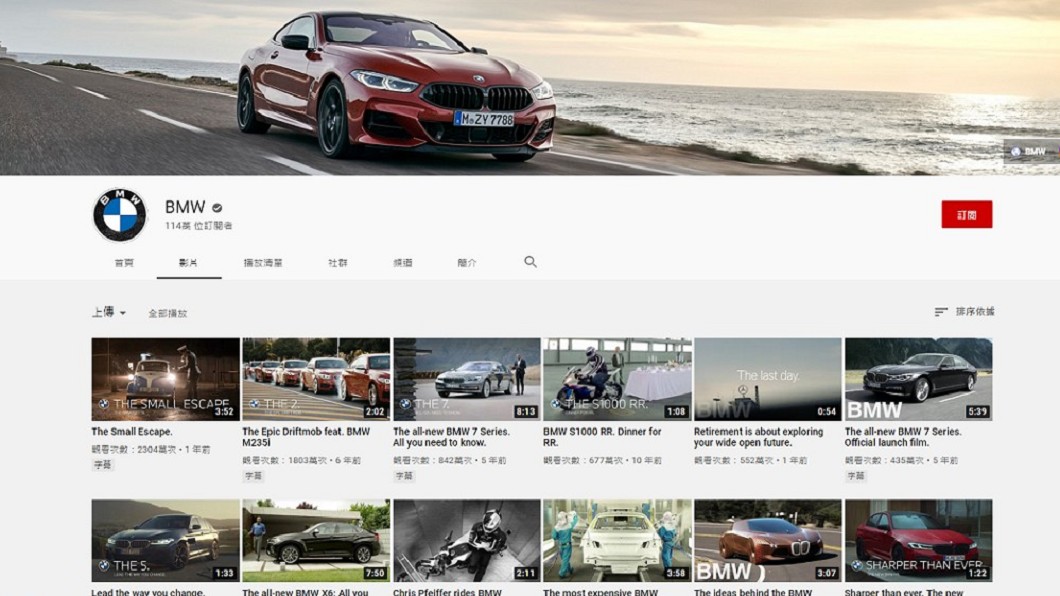Open the Community tab
This screenshot has width=1060, height=596.
[338, 263]
